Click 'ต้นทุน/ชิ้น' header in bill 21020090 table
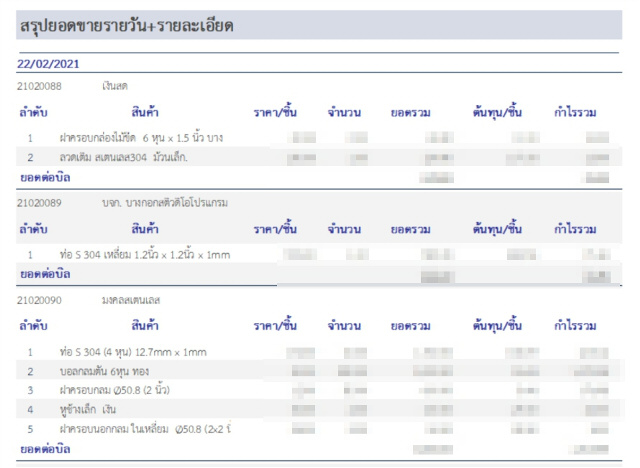The width and height of the screenshot is (640, 468). pyautogui.click(x=497, y=325)
